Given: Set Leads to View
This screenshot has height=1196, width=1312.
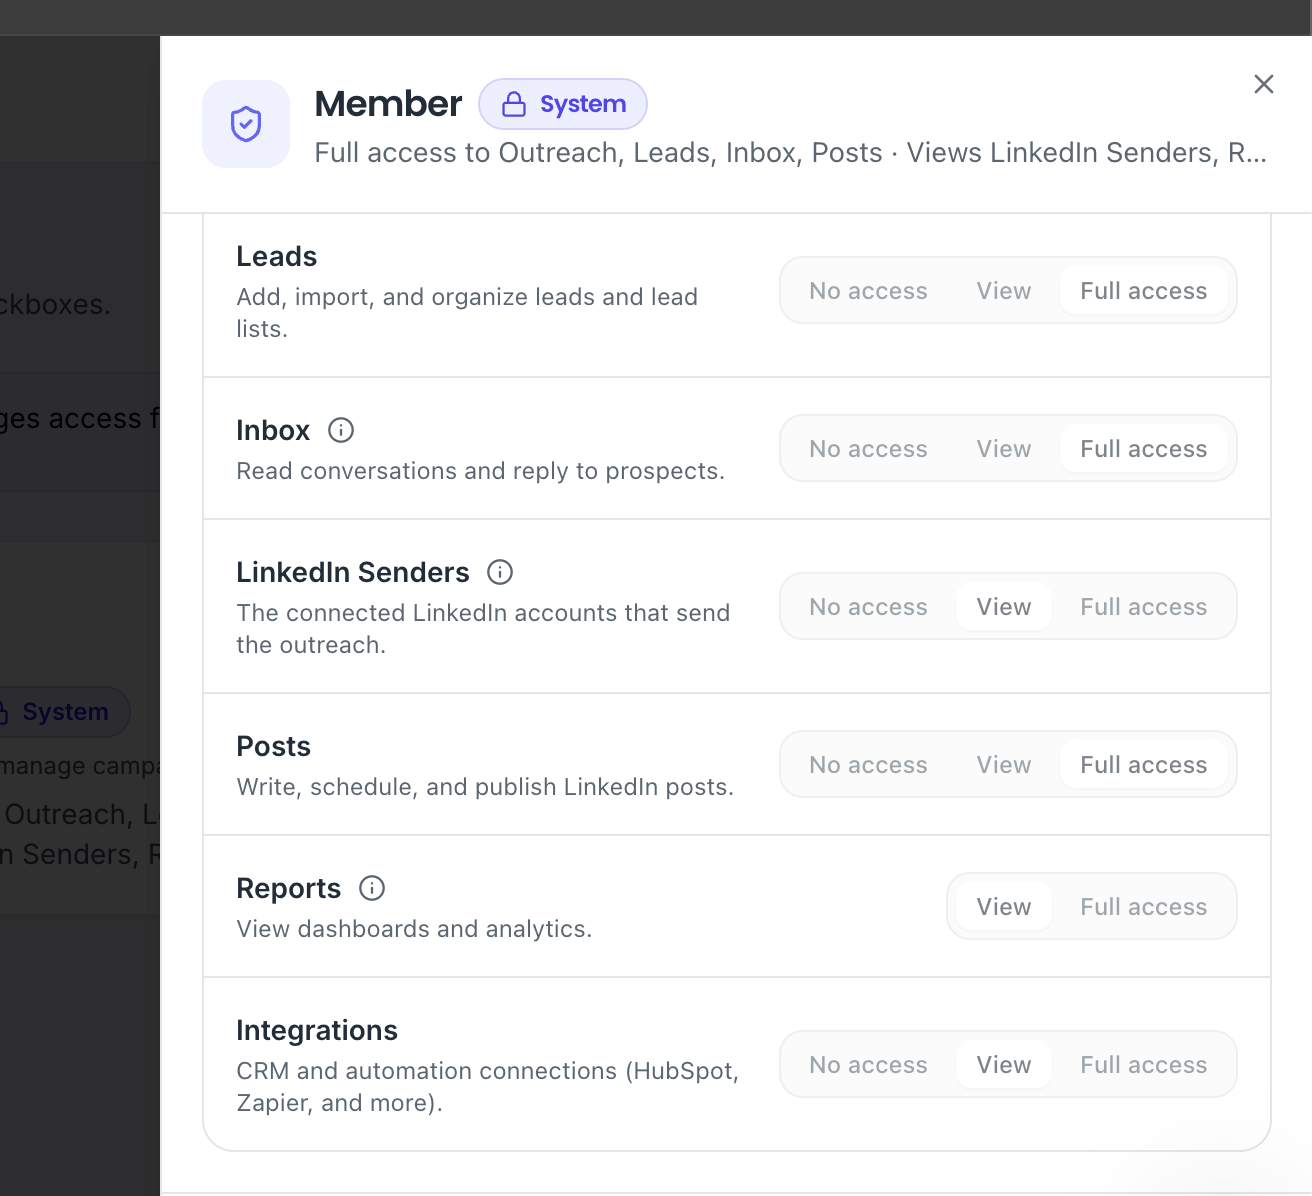Looking at the screenshot, I should pyautogui.click(x=1004, y=291).
